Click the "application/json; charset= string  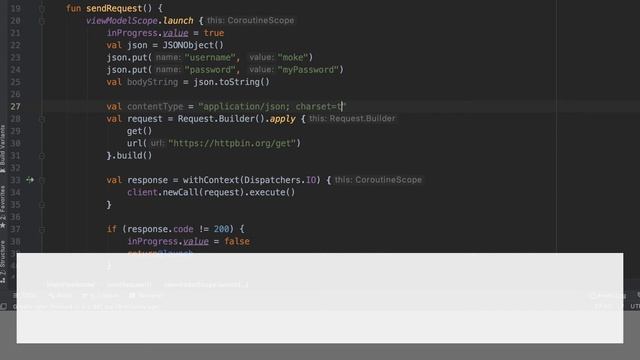[x=272, y=107]
